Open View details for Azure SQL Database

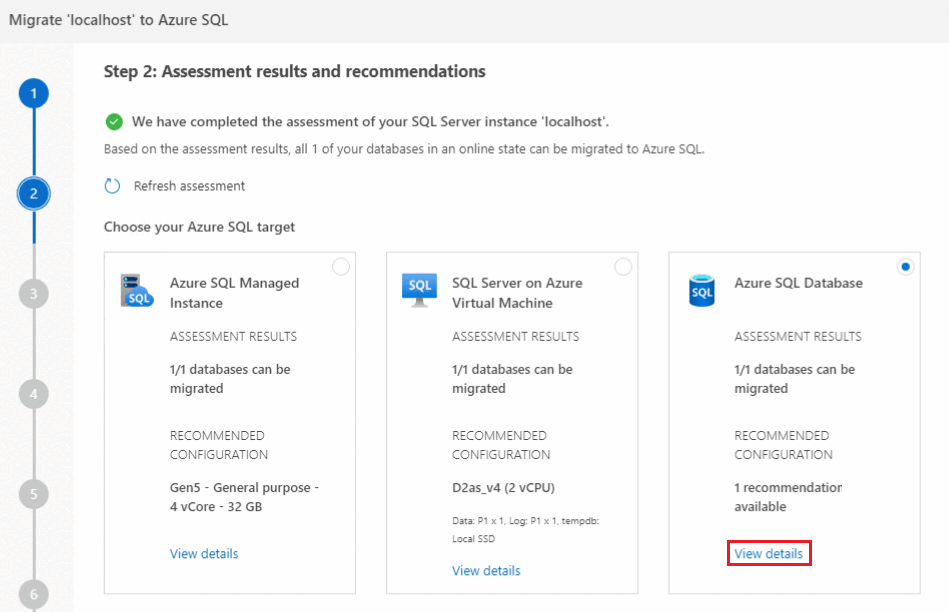pos(768,554)
